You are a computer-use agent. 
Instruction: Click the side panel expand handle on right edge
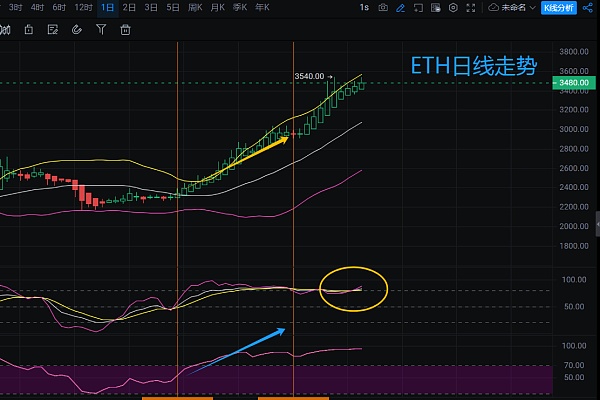598,224
